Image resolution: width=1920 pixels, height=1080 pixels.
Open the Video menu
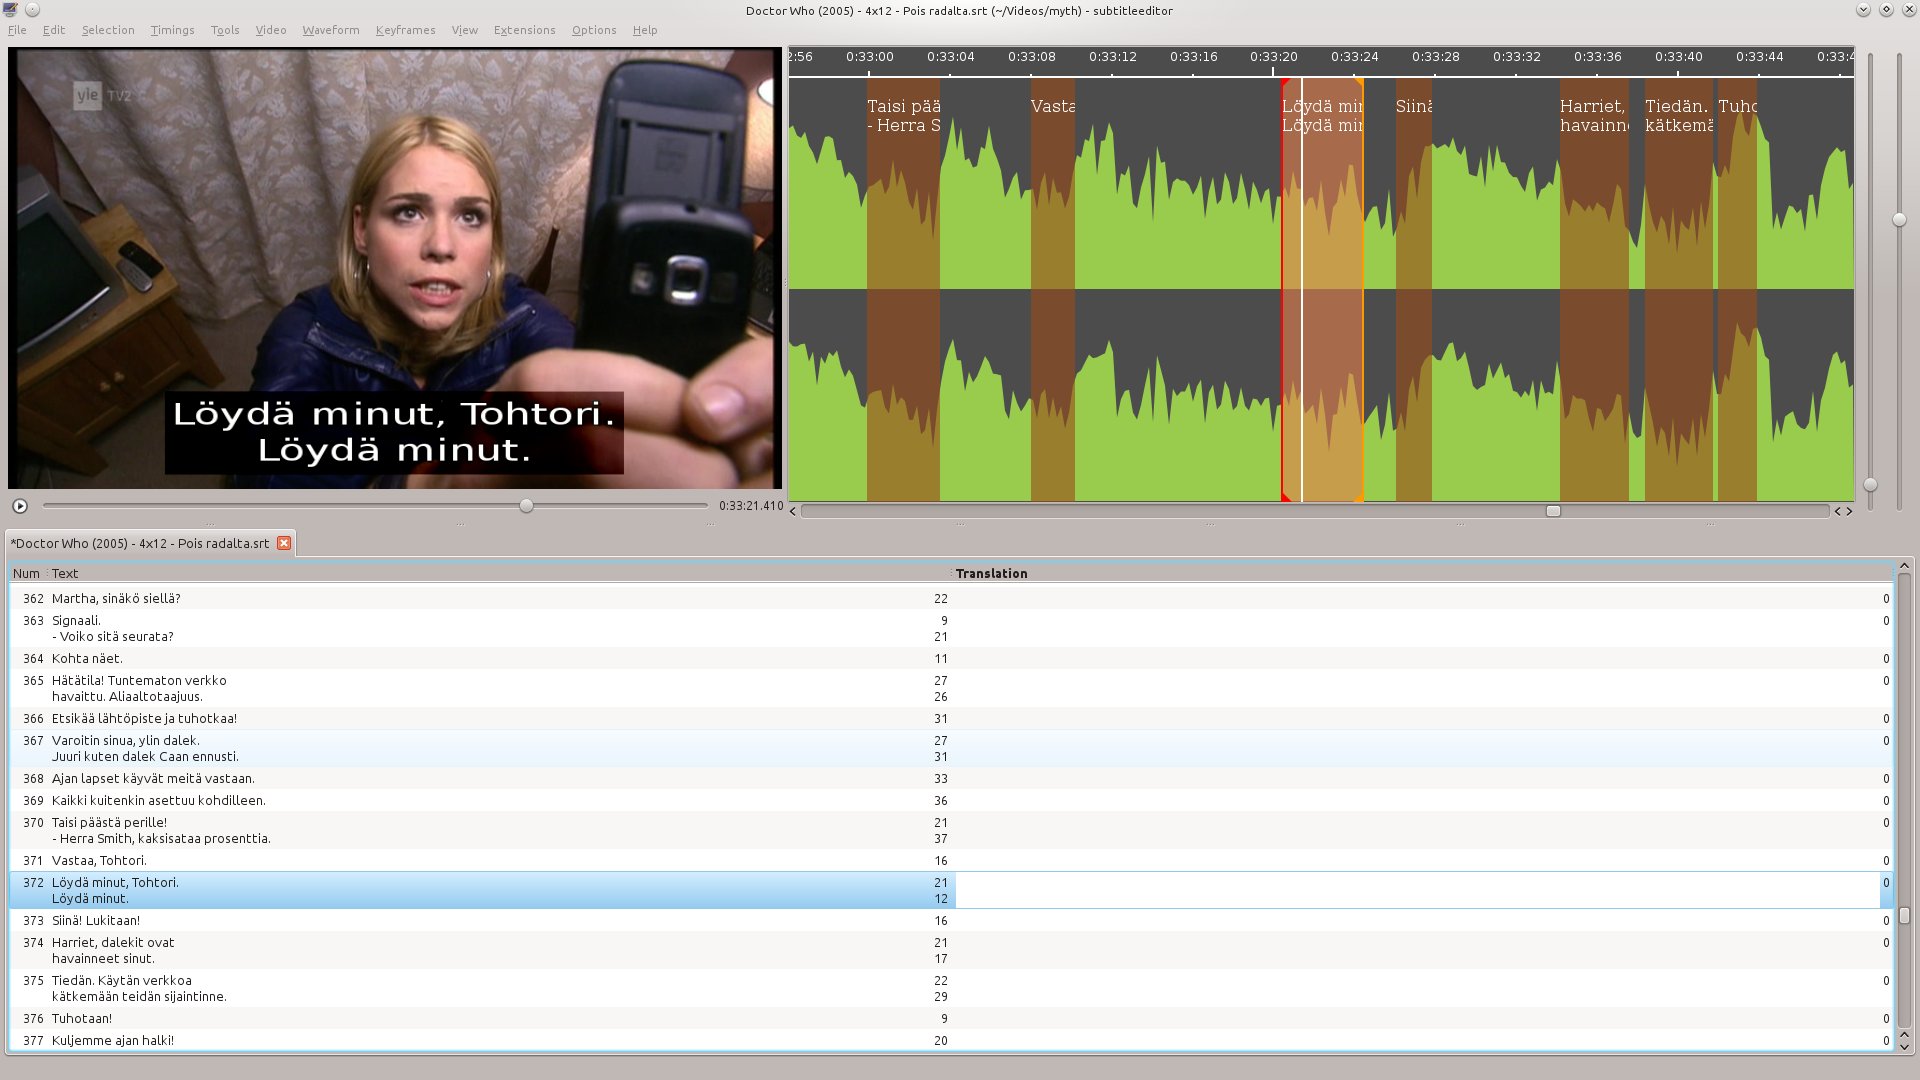point(270,30)
